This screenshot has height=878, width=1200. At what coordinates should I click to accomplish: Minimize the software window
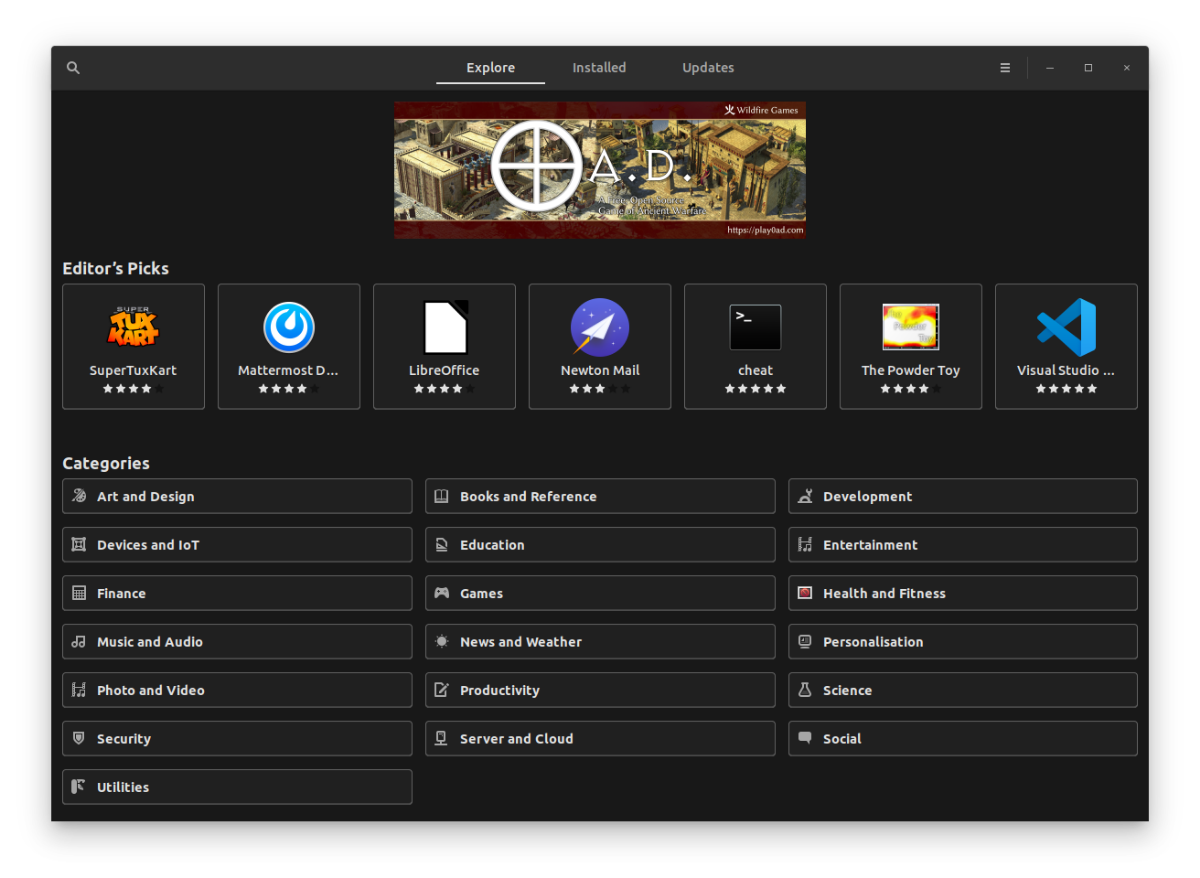[x=1050, y=68]
